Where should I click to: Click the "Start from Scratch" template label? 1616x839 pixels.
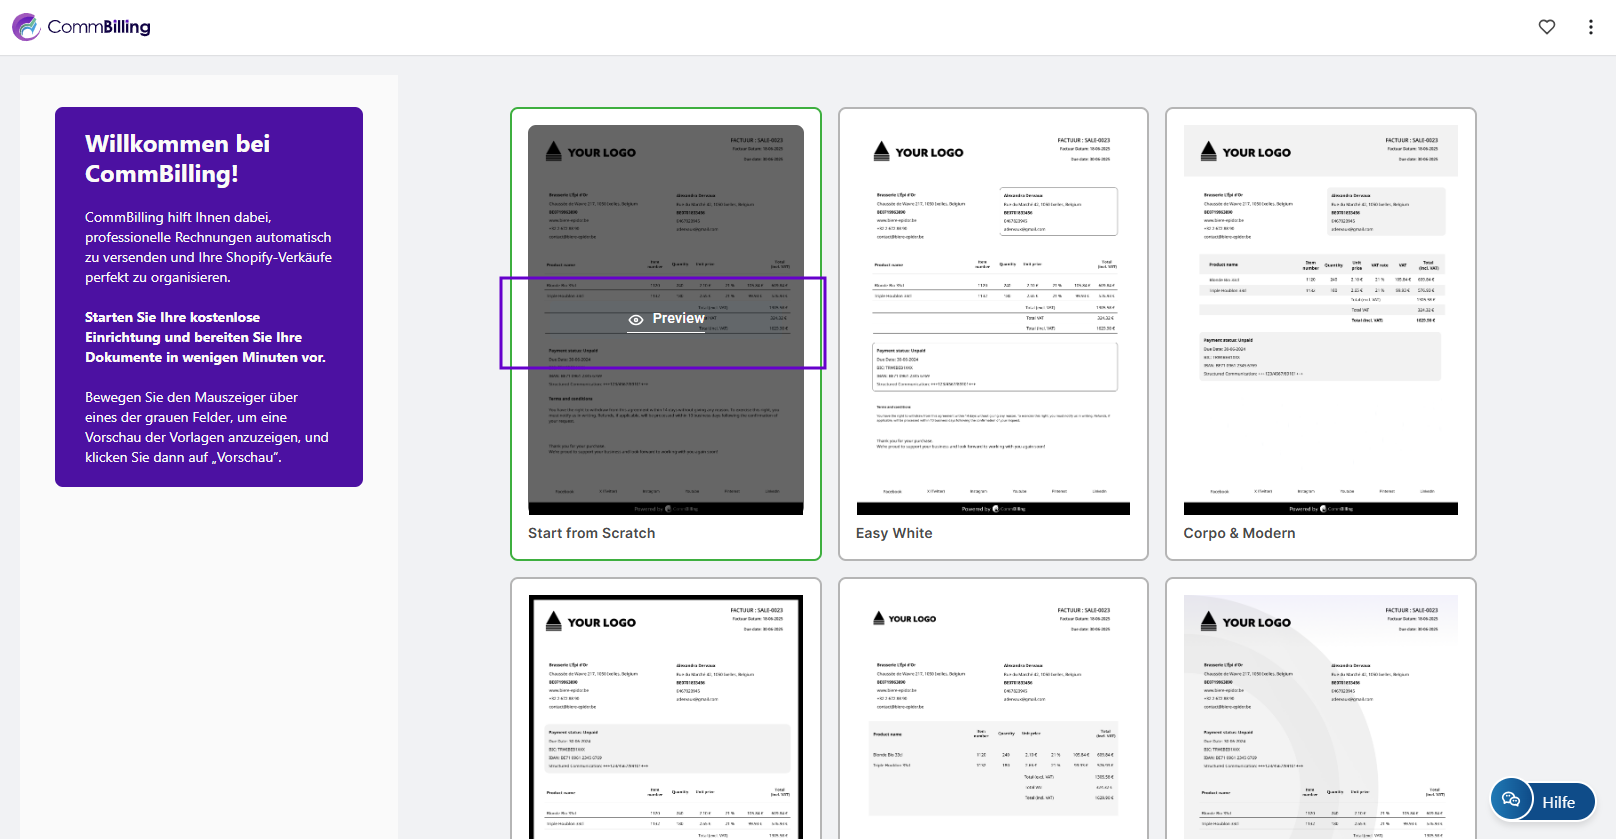[592, 533]
